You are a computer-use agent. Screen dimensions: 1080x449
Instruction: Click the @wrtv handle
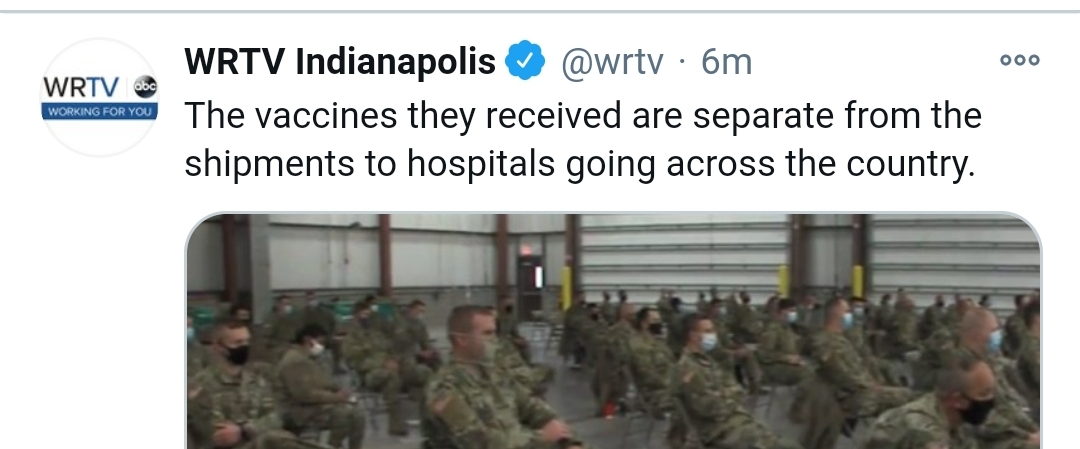[612, 63]
